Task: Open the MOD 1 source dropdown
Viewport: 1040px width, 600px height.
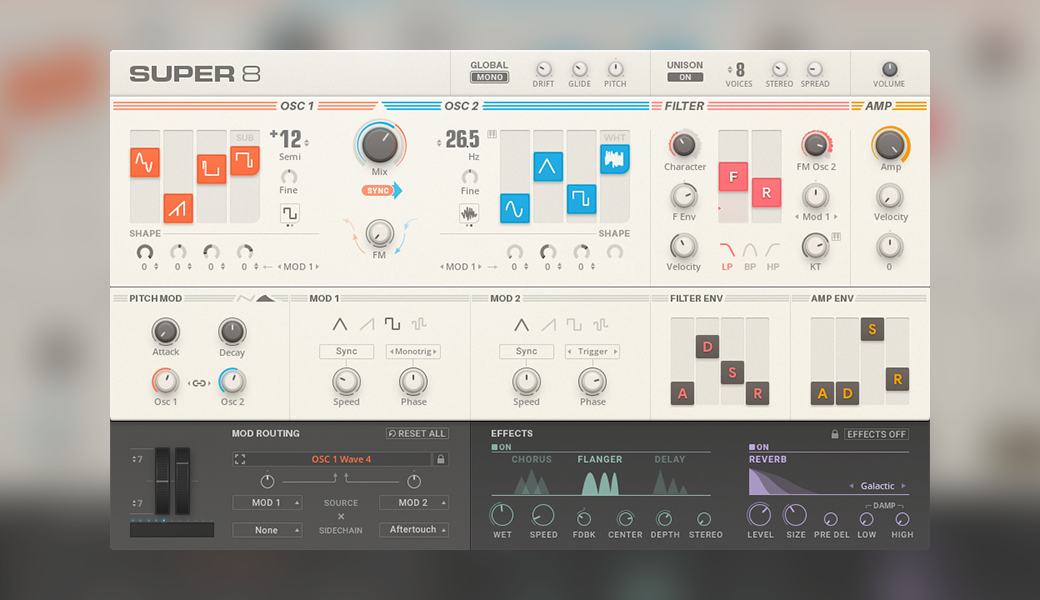Action: [267, 503]
